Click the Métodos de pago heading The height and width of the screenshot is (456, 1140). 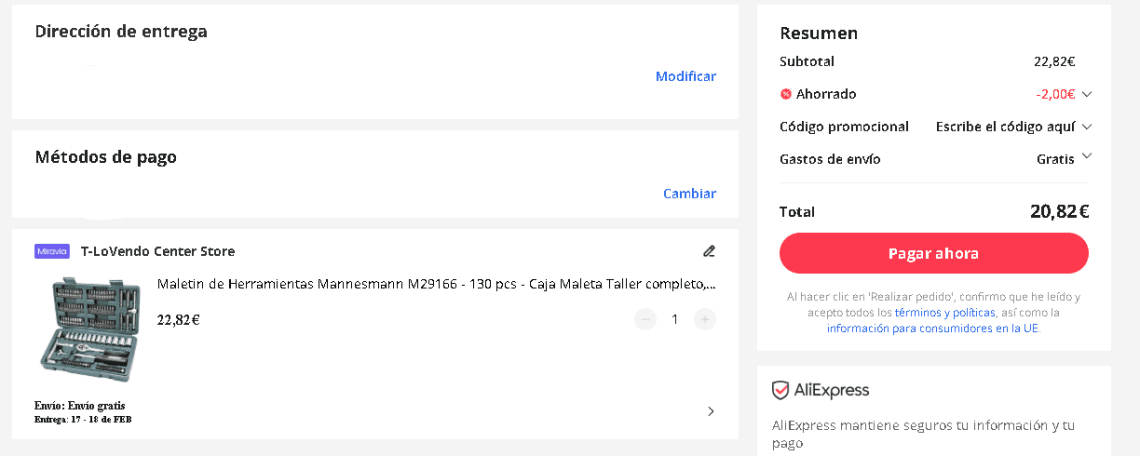(105, 157)
